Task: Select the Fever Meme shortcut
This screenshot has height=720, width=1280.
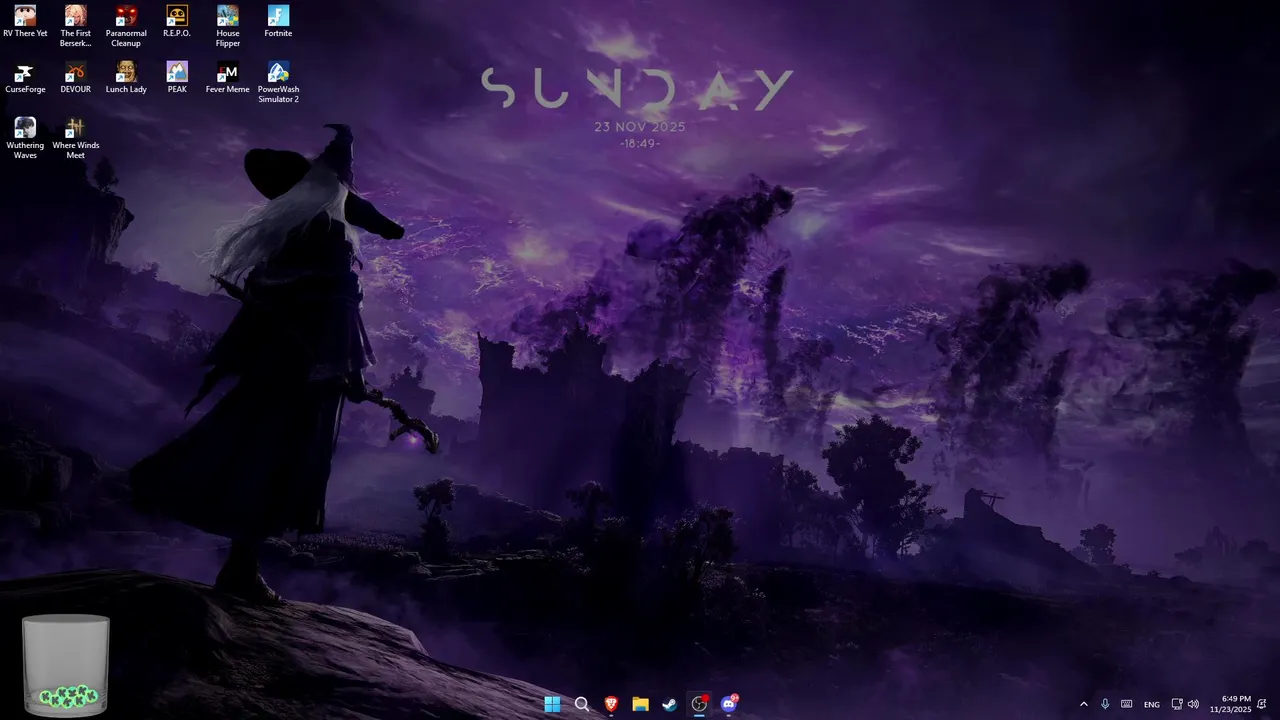Action: click(228, 78)
